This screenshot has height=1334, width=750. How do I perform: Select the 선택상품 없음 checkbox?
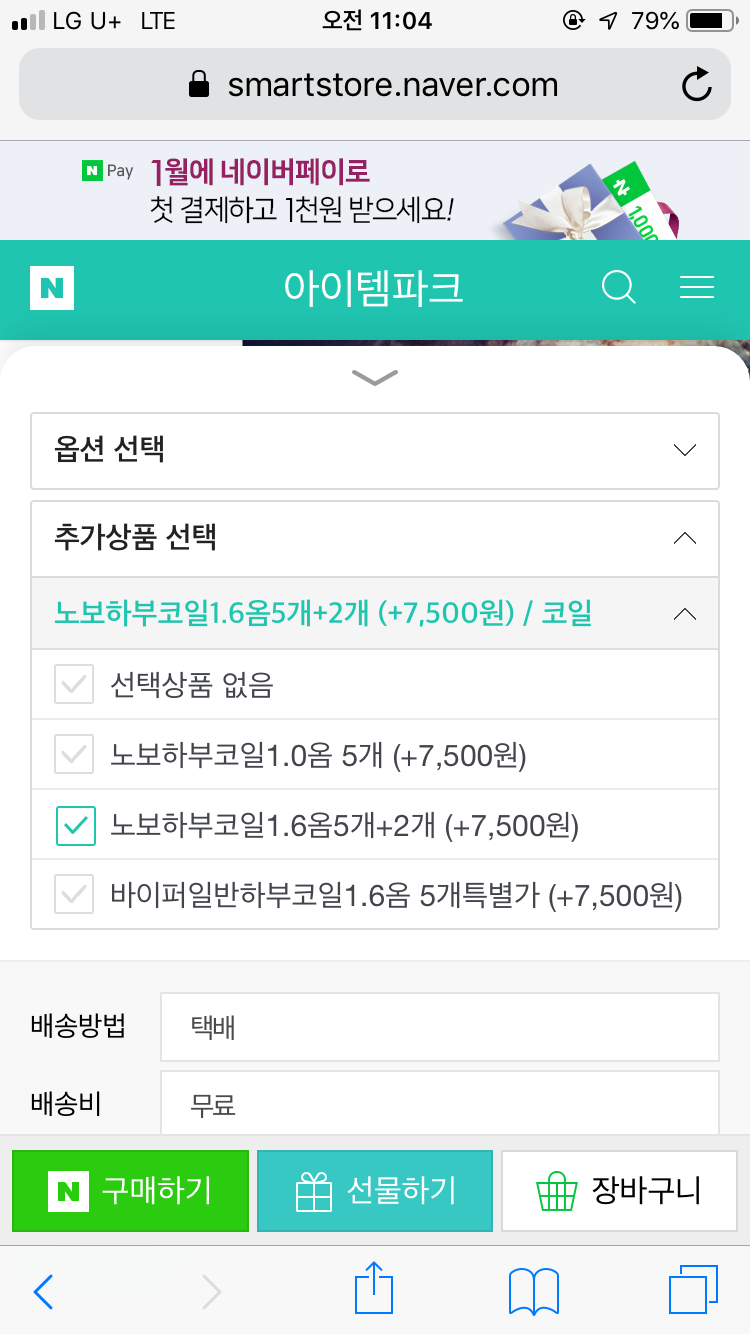75,685
